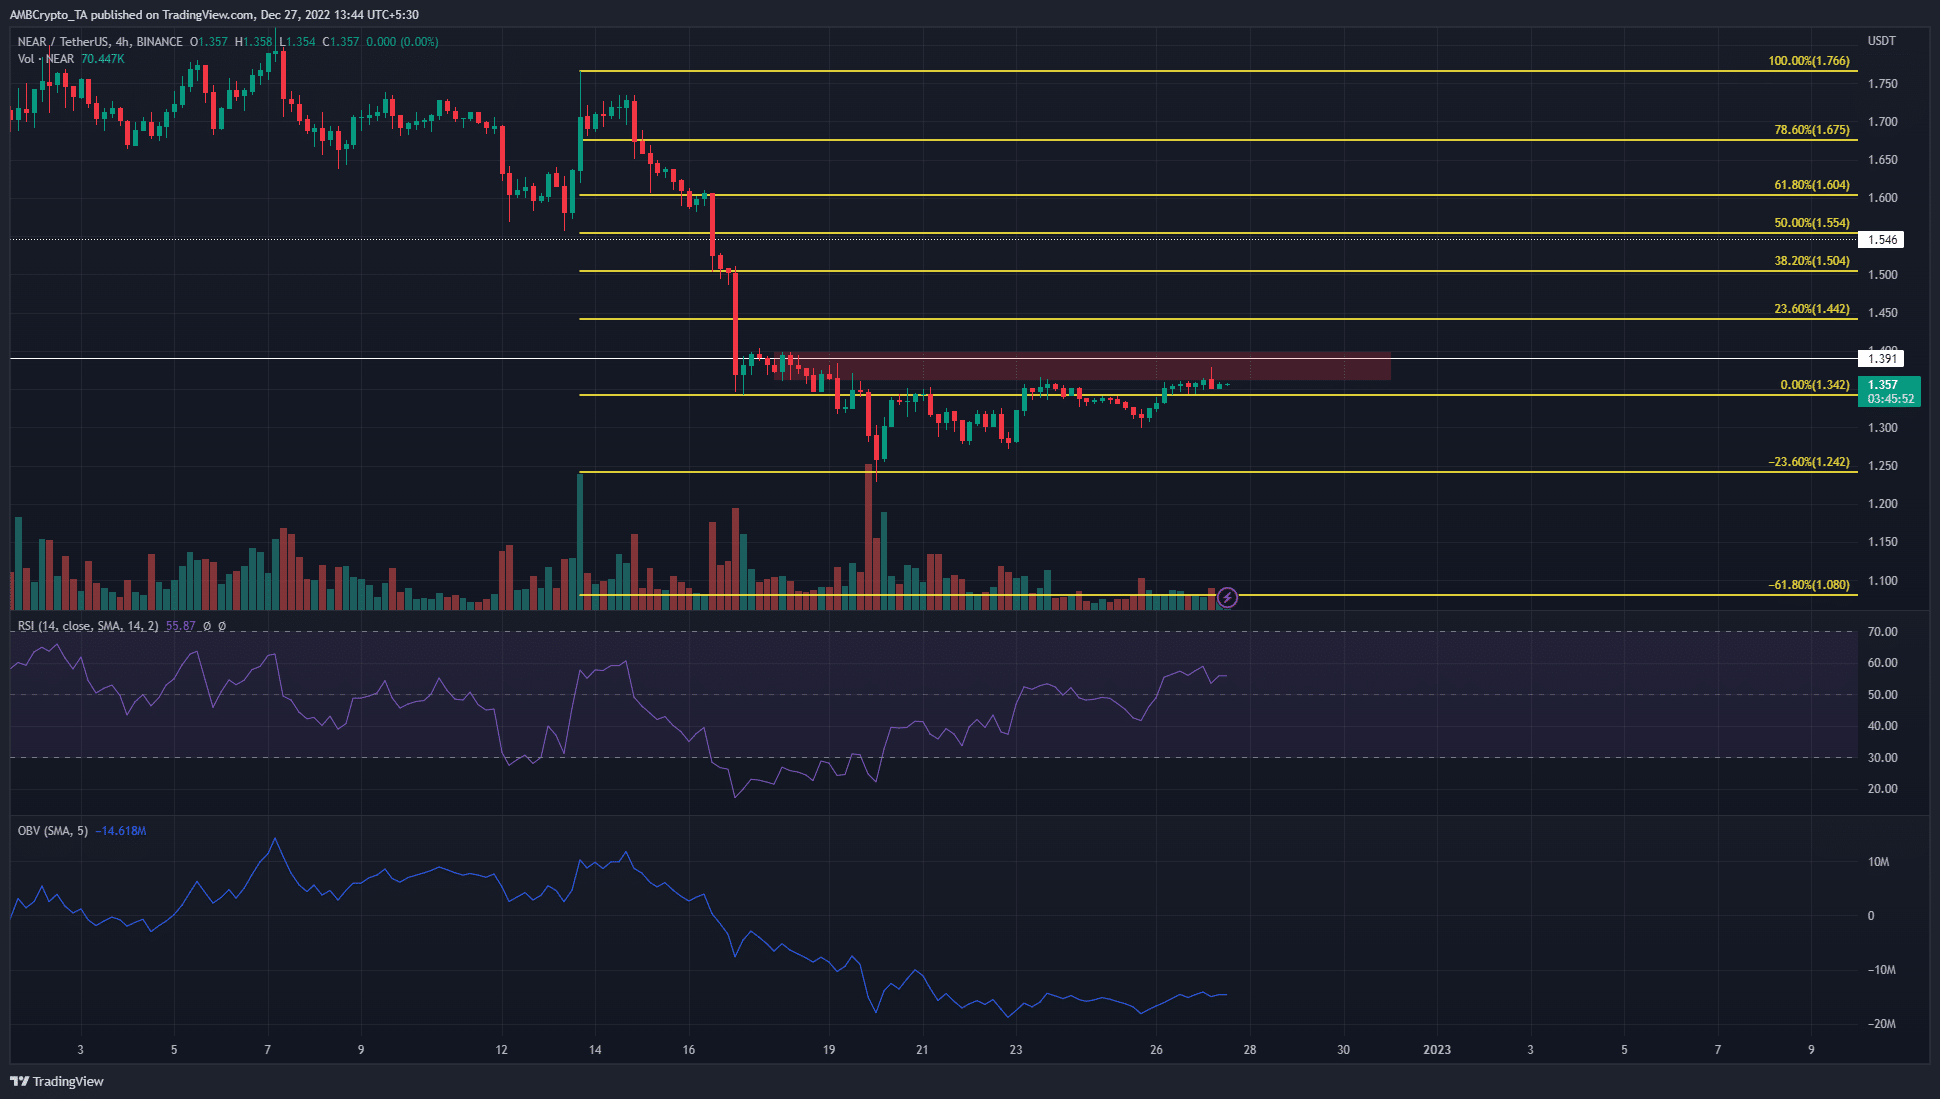Click the C1.357 close price readout
This screenshot has width=1940, height=1099.
click(x=341, y=42)
